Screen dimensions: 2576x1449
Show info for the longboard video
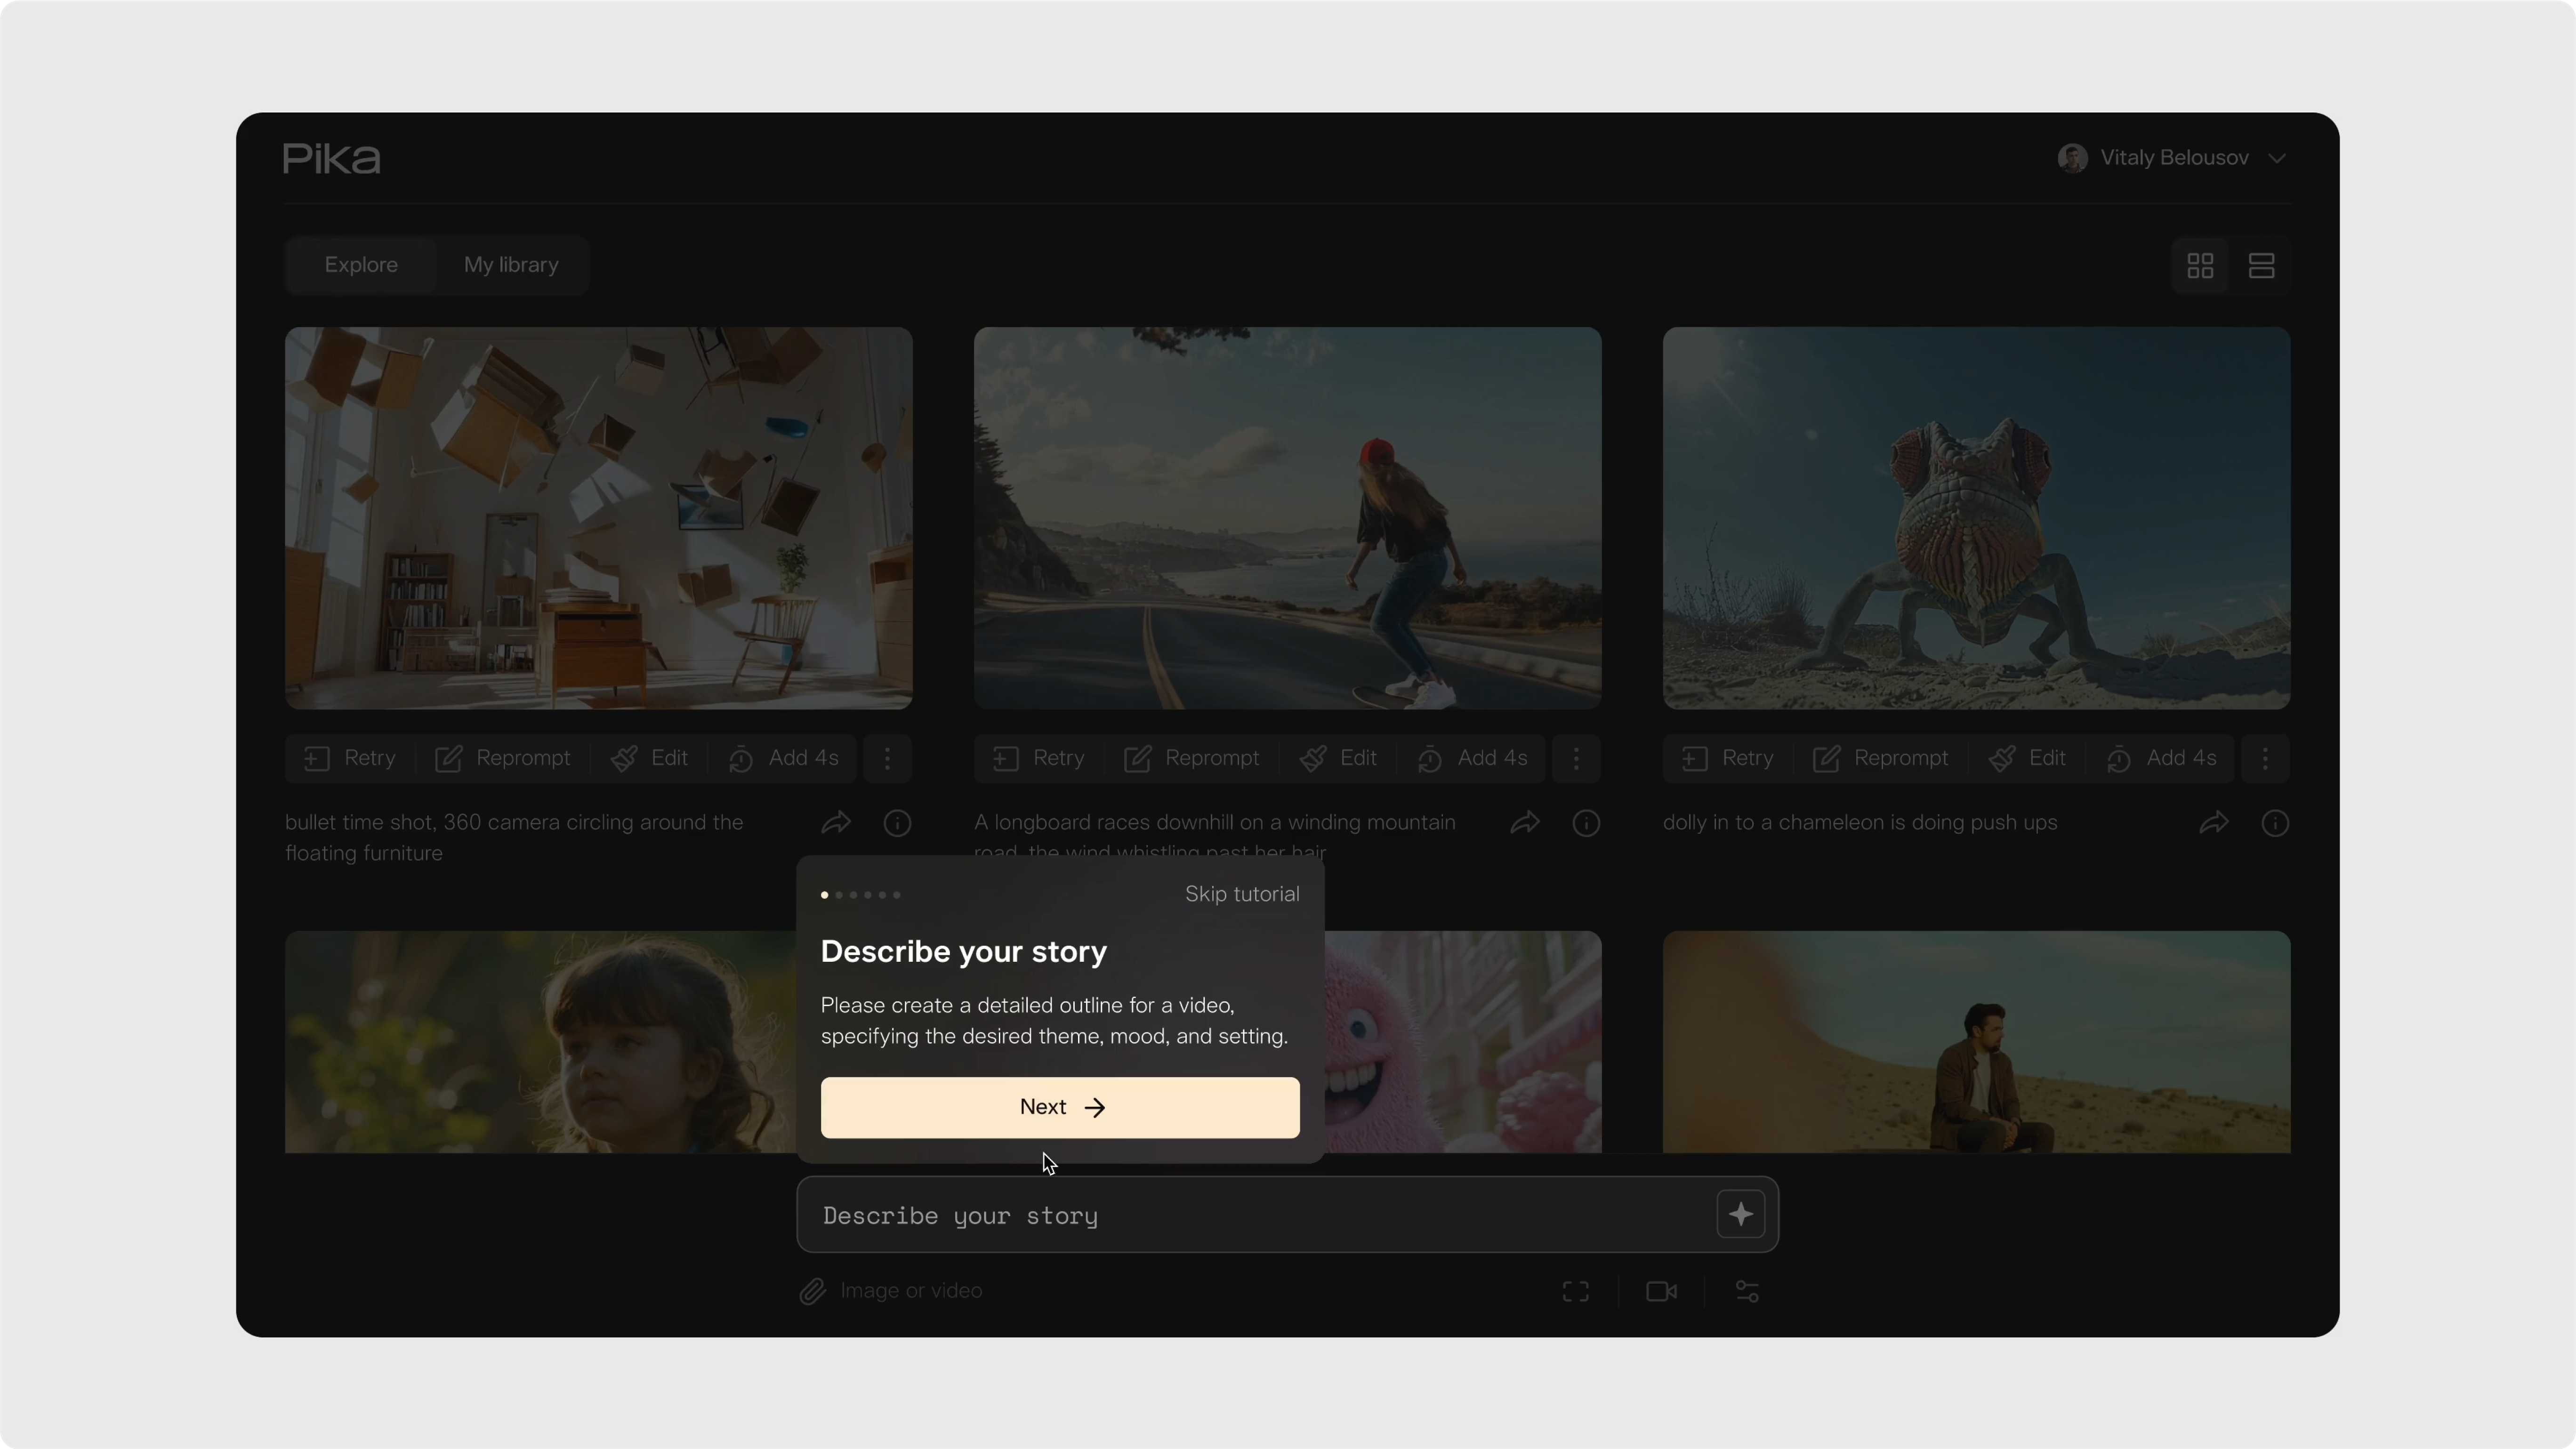(x=1586, y=823)
